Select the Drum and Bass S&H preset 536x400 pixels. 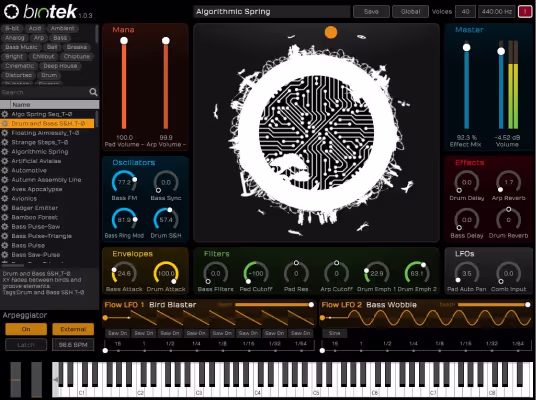tap(47, 123)
